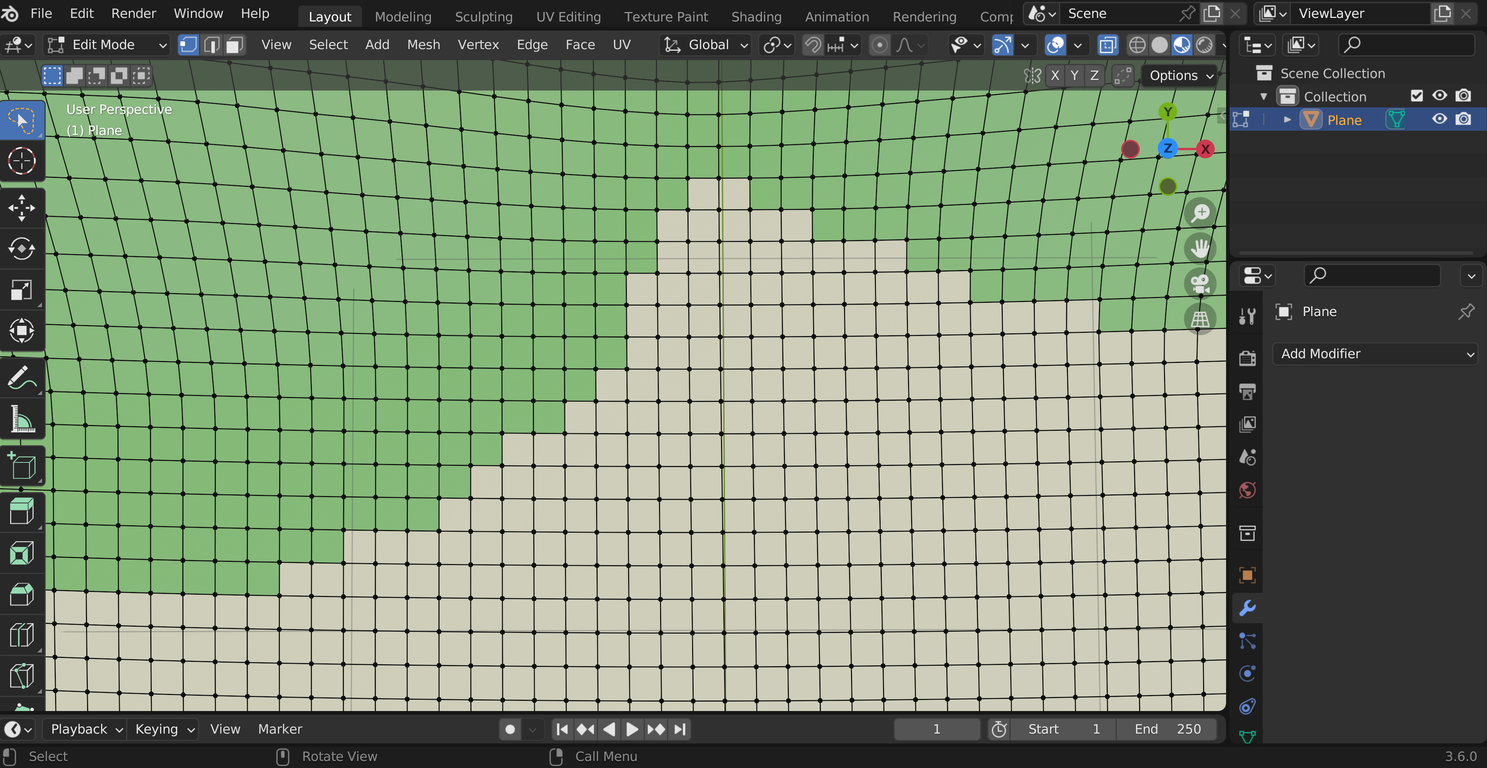Open the Object properties tab
The width and height of the screenshot is (1487, 768).
[1247, 575]
